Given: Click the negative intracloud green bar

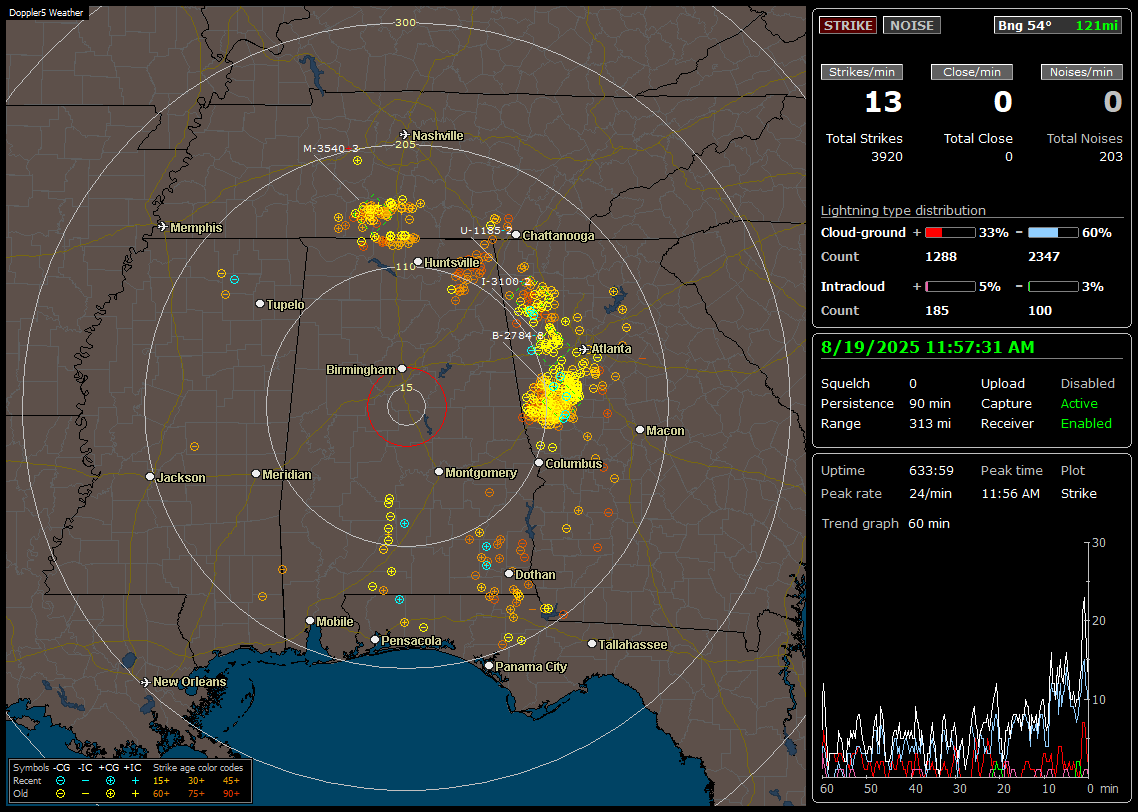Looking at the screenshot, I should (1053, 287).
